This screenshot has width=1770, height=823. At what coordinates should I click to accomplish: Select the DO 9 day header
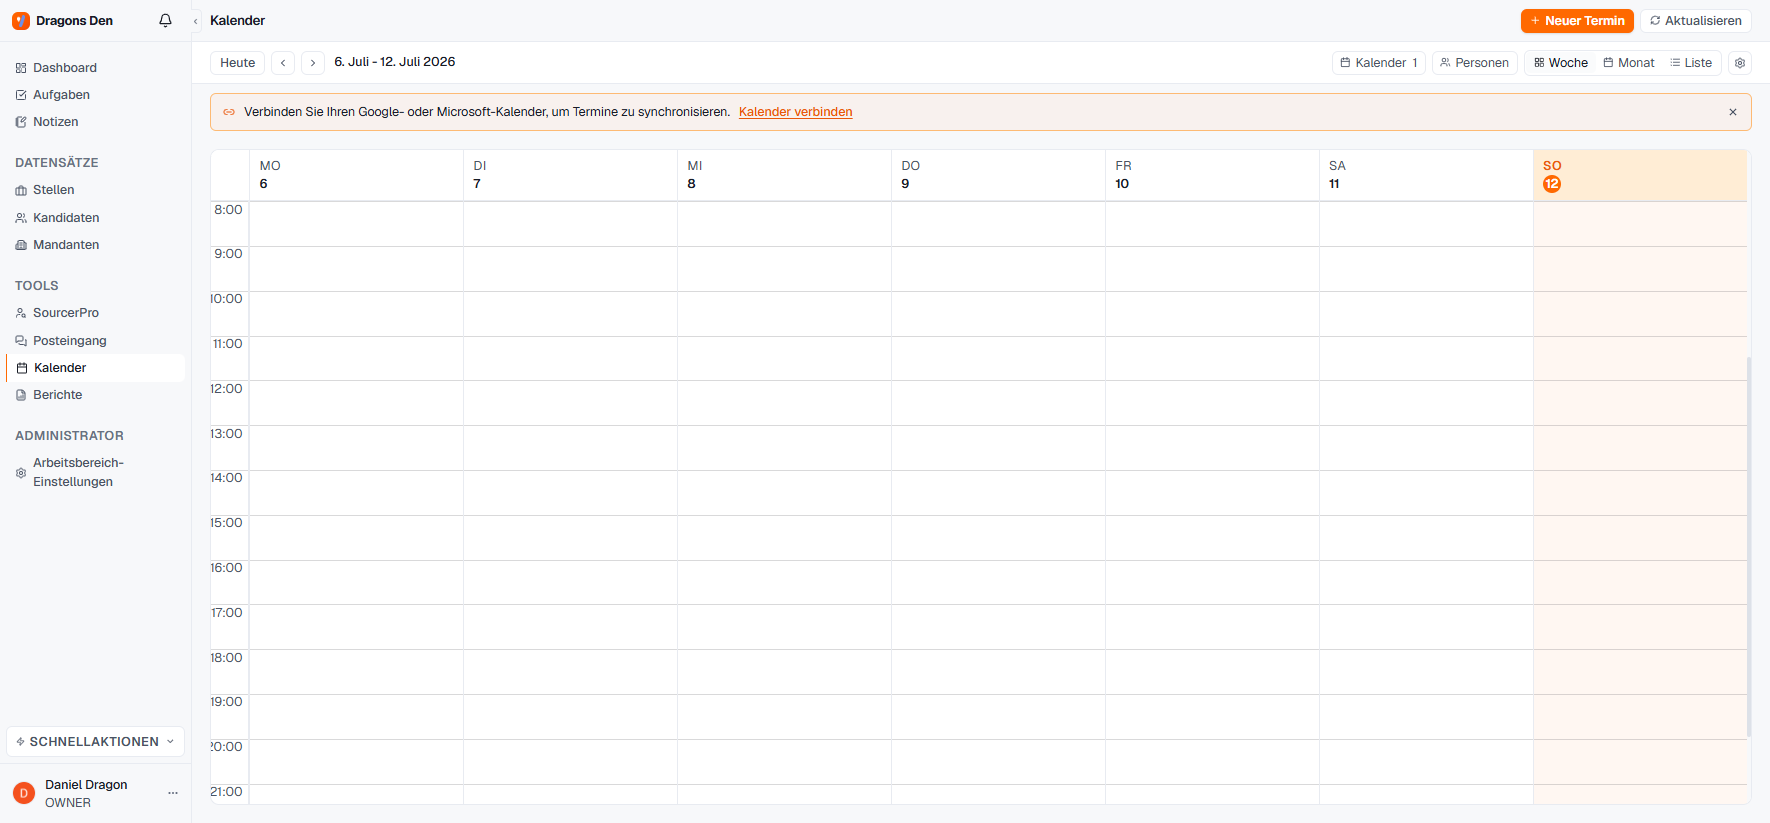(998, 175)
